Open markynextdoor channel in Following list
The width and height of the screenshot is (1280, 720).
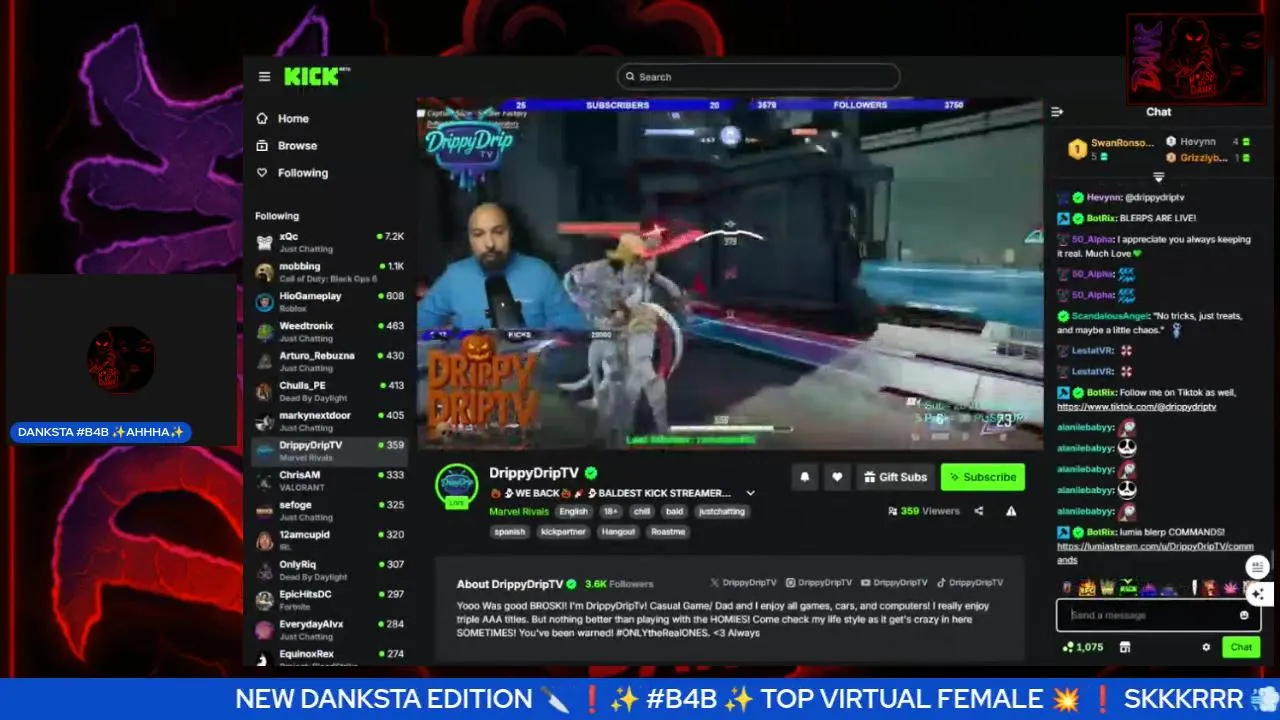(329, 421)
